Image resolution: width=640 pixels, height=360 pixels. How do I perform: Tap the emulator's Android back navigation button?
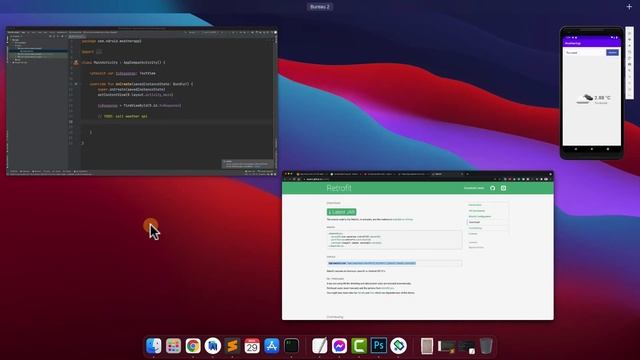(576, 149)
